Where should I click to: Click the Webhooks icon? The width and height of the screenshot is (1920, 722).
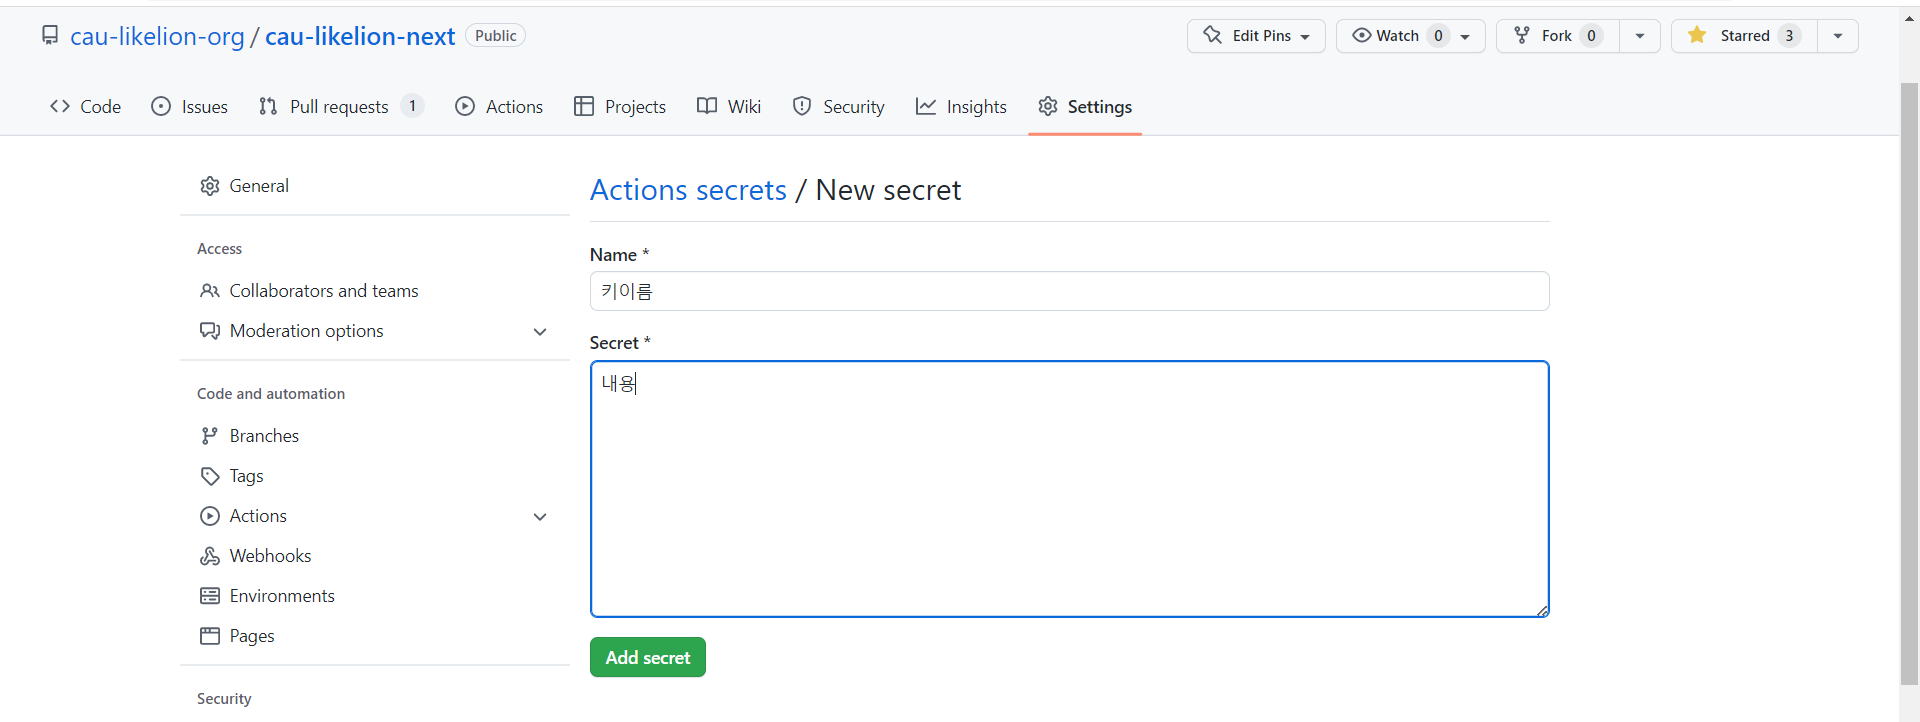(x=210, y=556)
